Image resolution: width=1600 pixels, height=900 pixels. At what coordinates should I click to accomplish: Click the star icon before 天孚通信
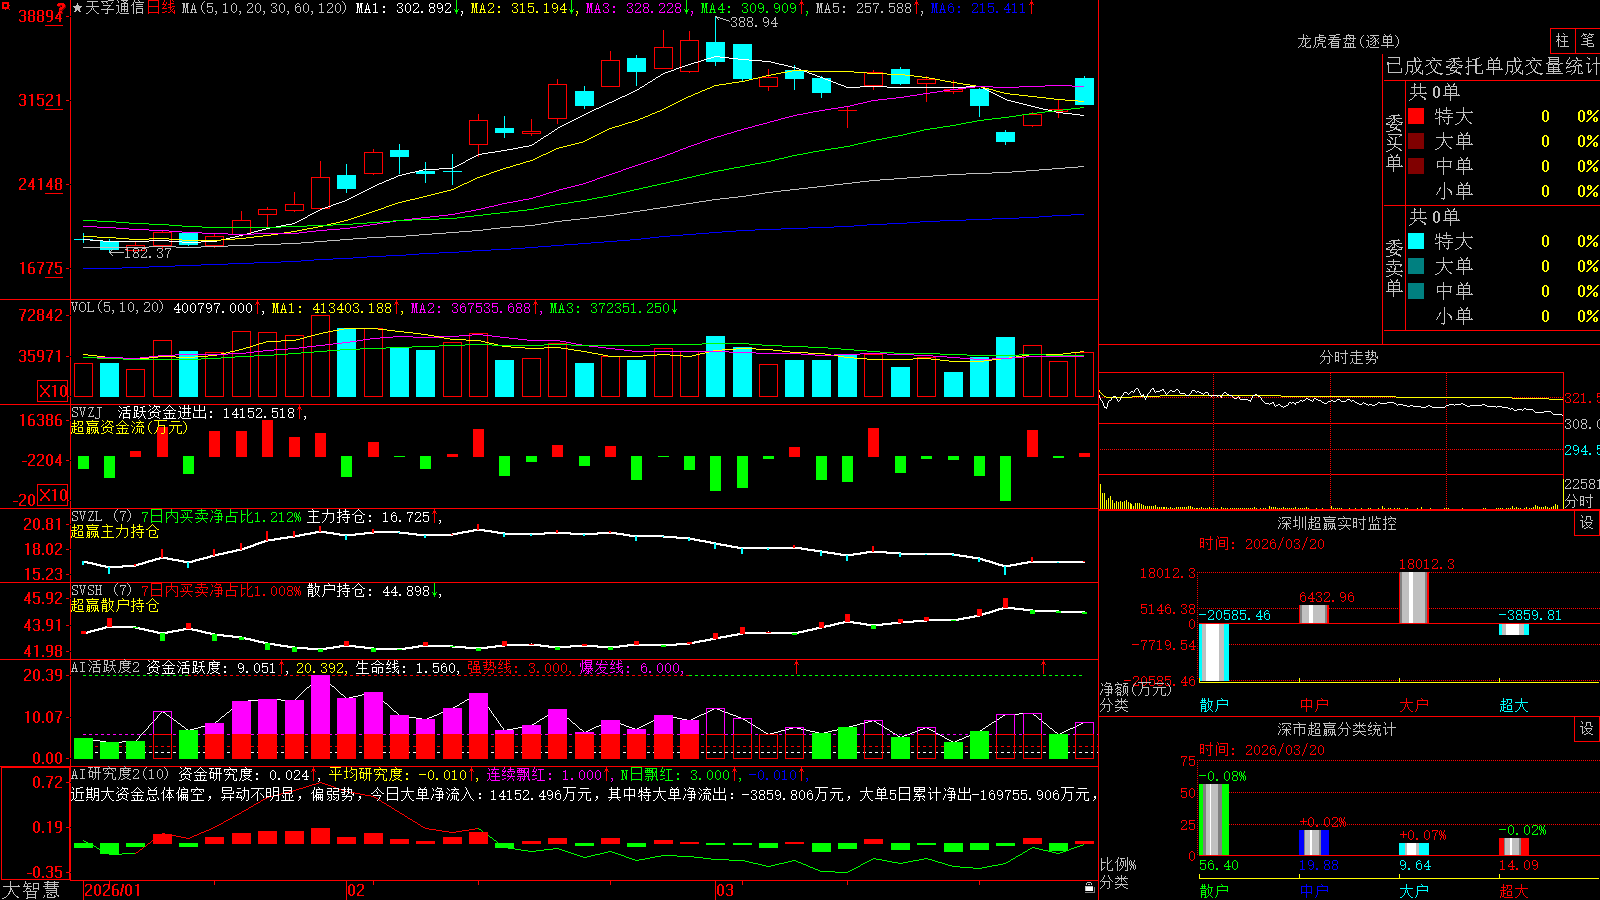(77, 8)
